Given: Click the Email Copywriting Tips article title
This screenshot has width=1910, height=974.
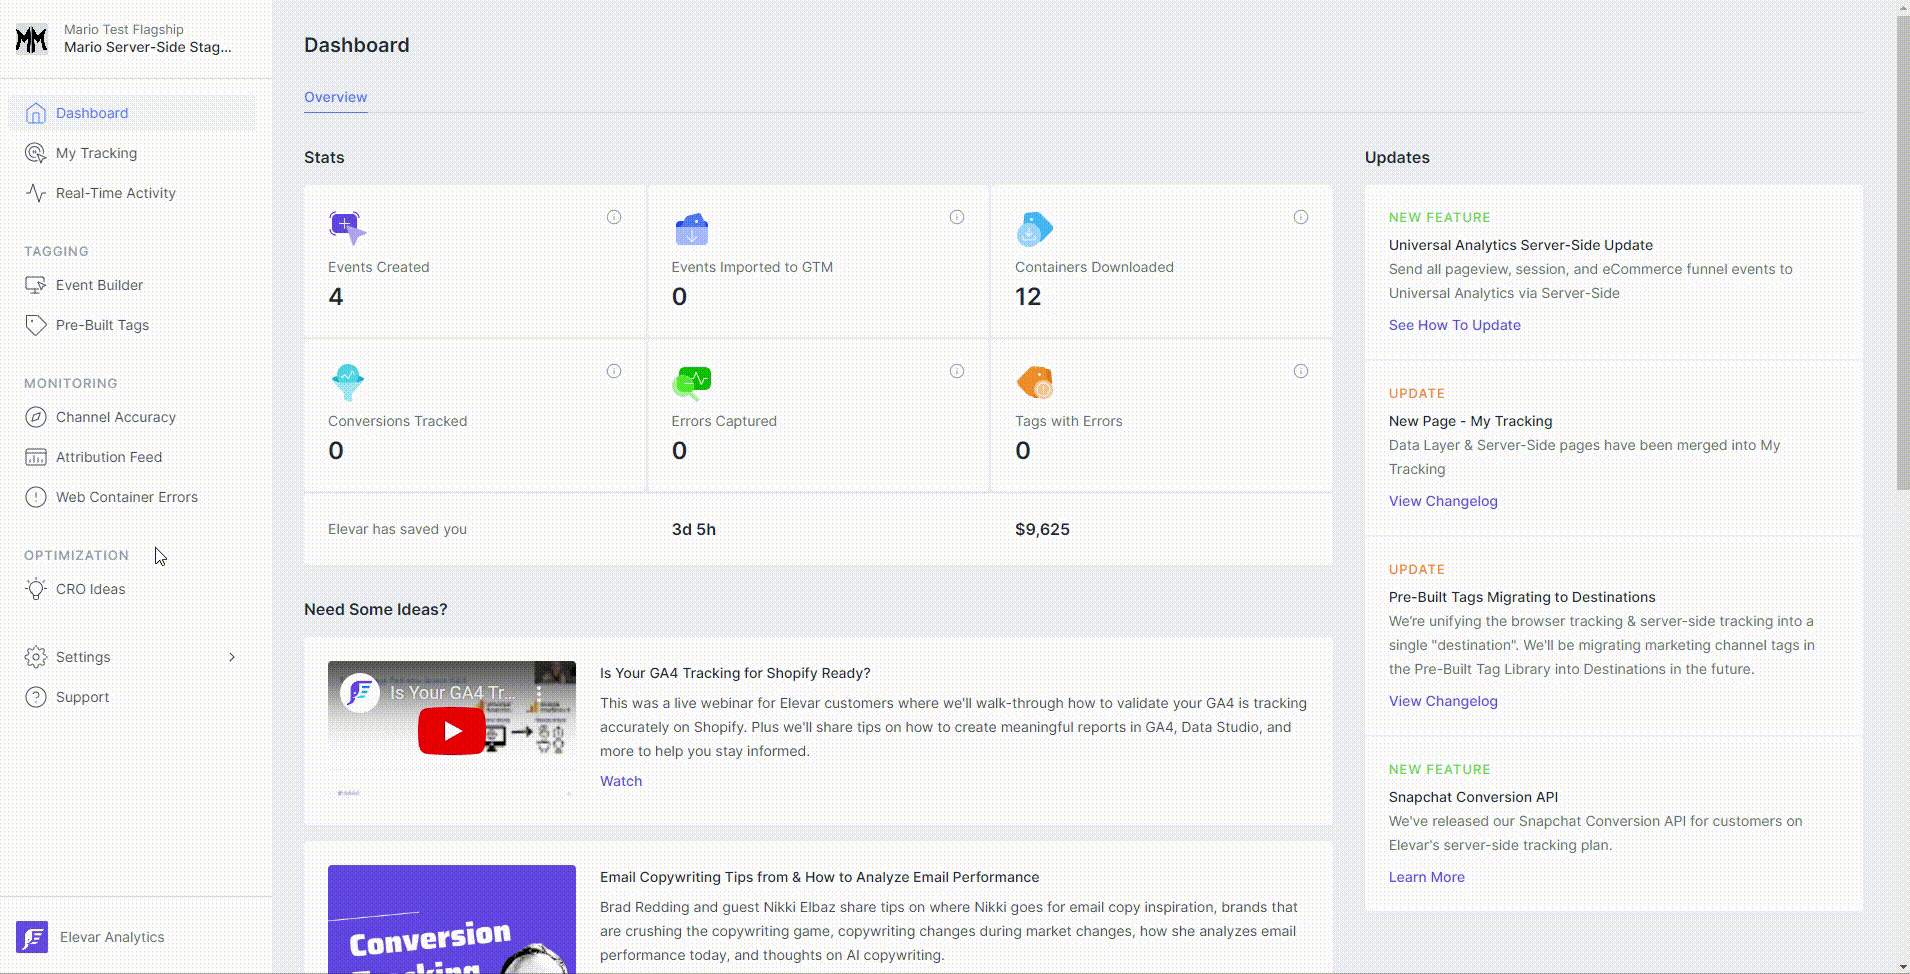Looking at the screenshot, I should (x=819, y=877).
